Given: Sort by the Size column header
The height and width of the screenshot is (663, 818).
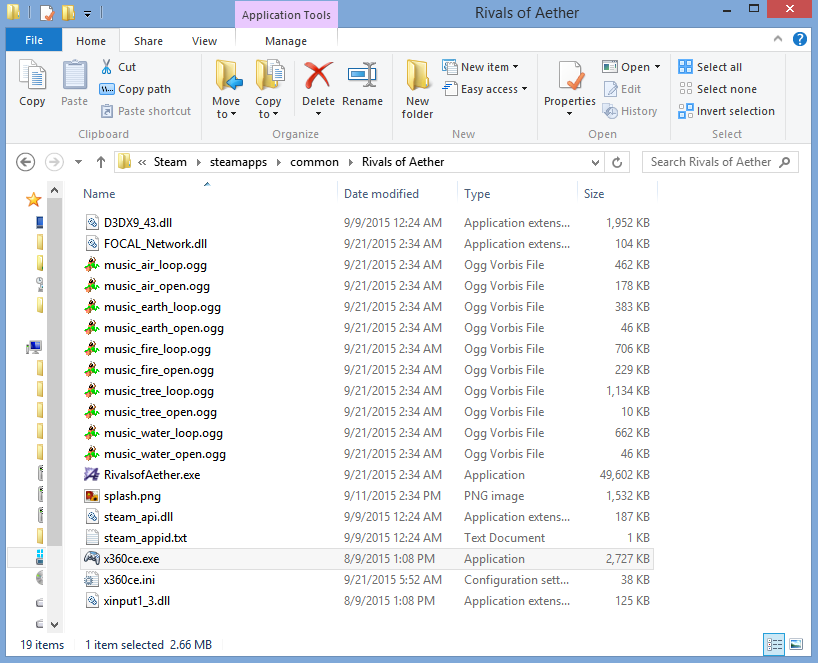Looking at the screenshot, I should (x=617, y=194).
